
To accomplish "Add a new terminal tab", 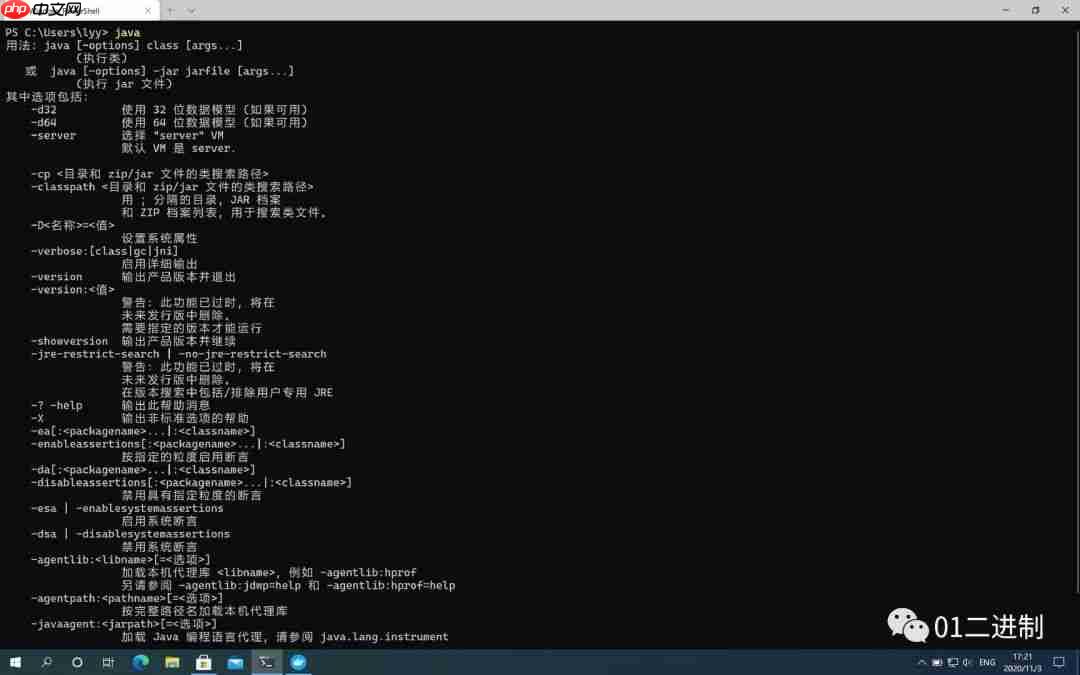I will click(171, 11).
